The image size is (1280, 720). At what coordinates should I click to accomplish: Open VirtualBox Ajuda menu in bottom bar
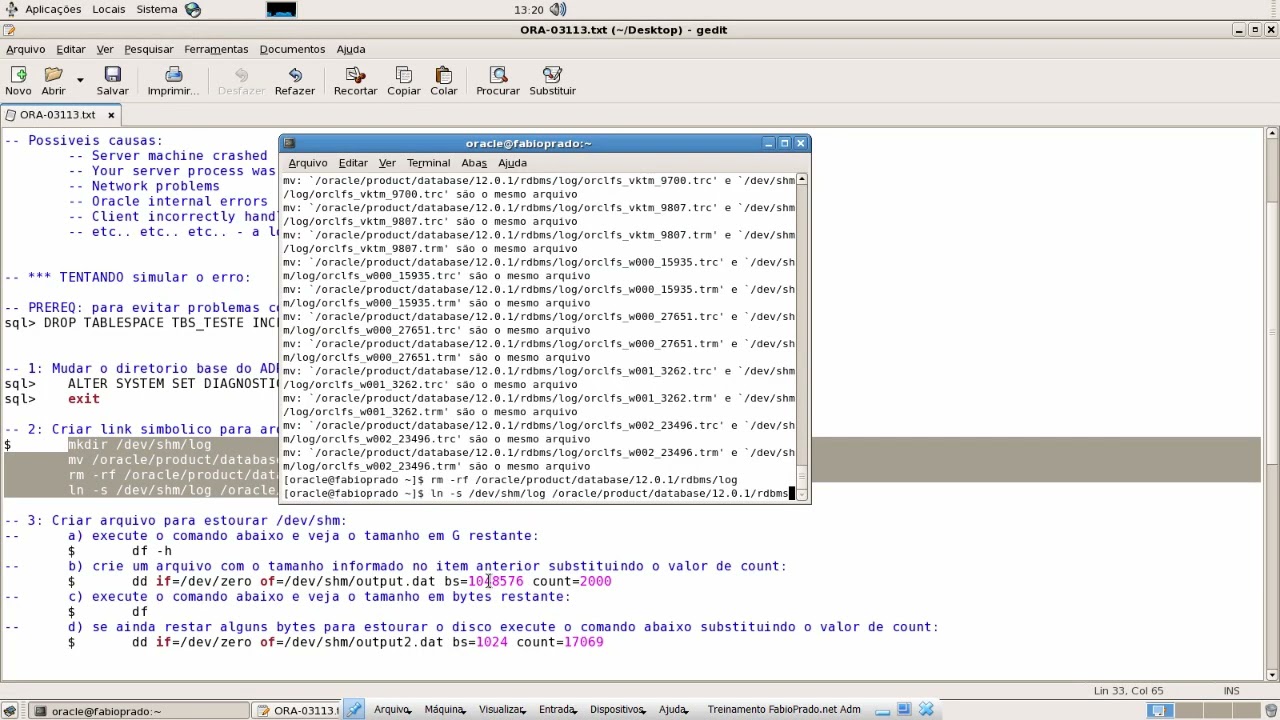(x=673, y=710)
